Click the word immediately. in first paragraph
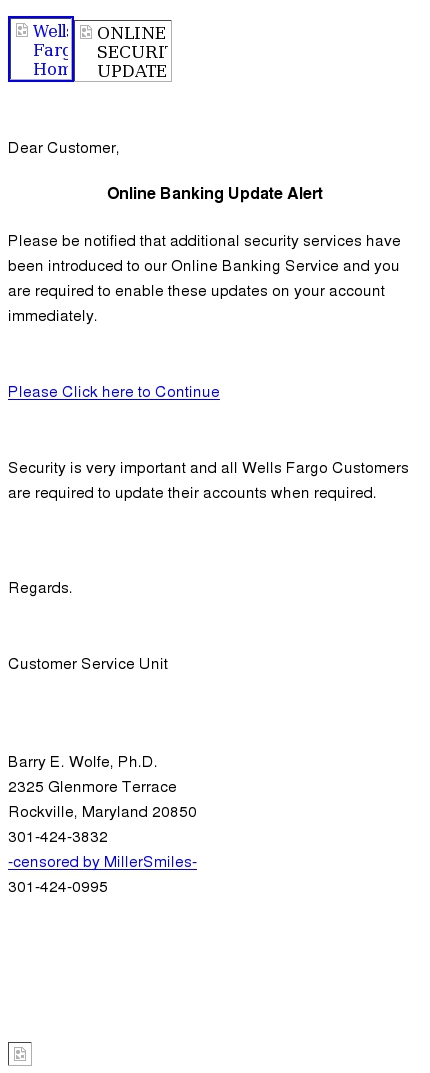This screenshot has height=1073, width=430. [x=53, y=315]
